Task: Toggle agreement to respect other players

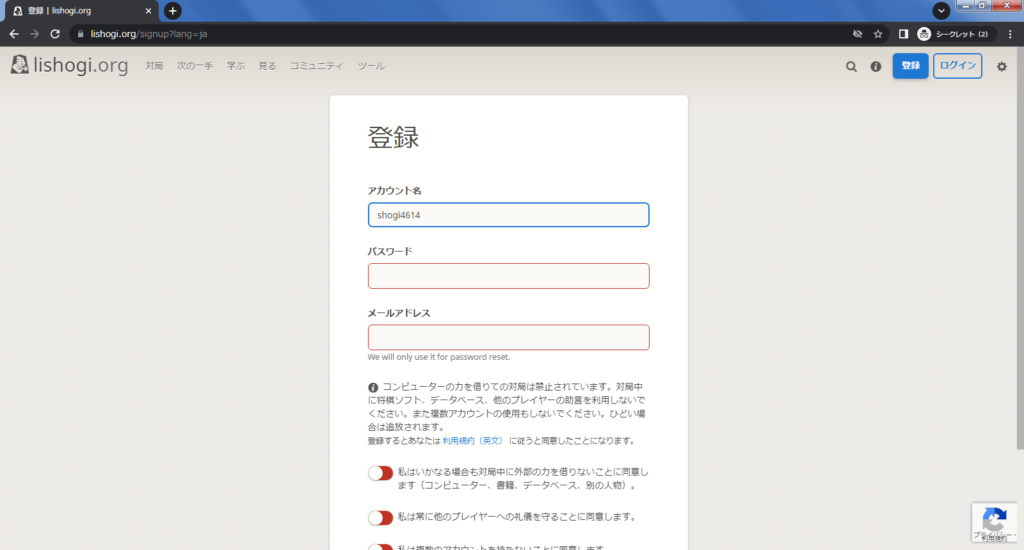Action: tap(380, 517)
